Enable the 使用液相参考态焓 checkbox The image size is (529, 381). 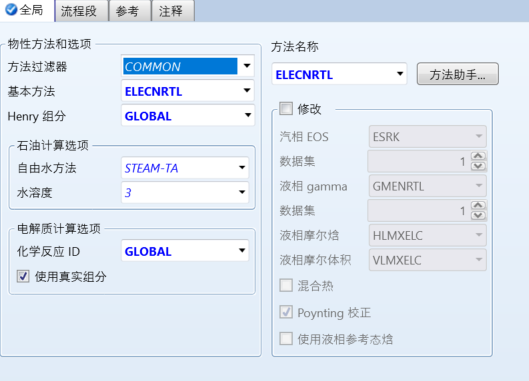tap(286, 338)
